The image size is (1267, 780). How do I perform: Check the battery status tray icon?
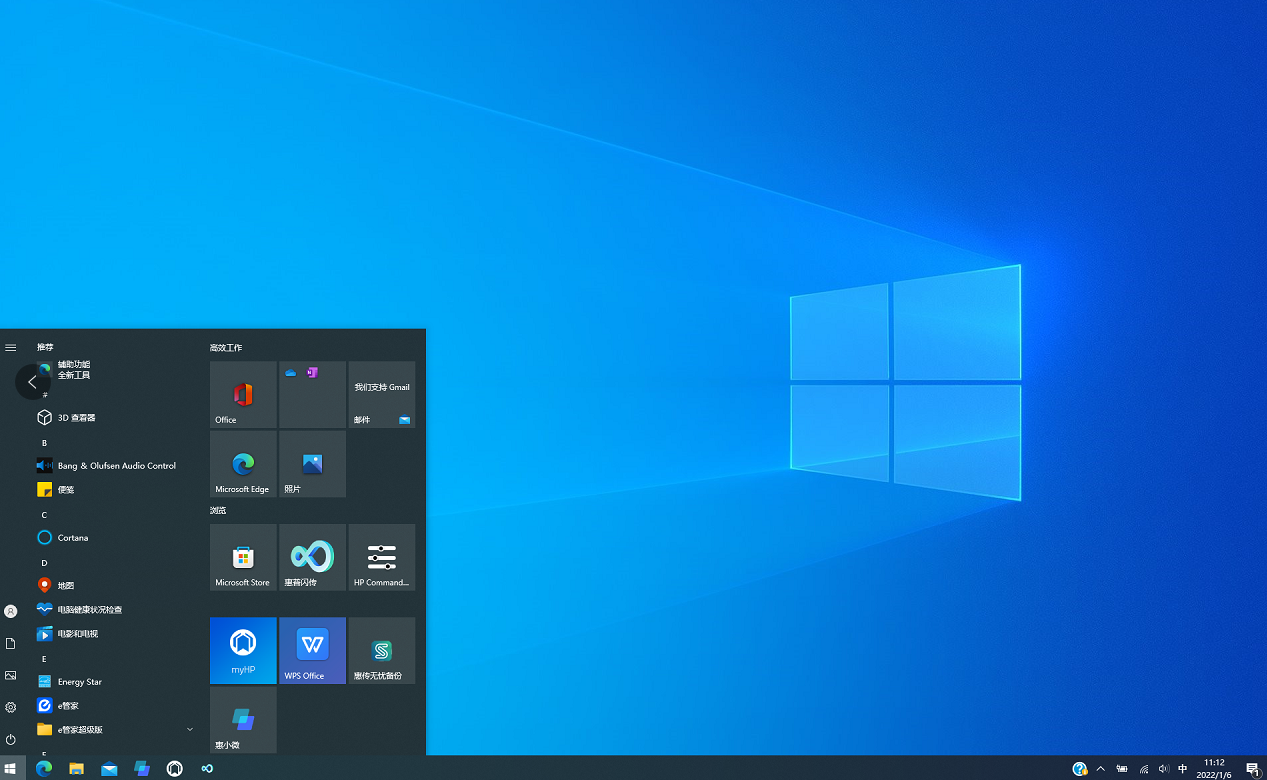[x=1122, y=769]
